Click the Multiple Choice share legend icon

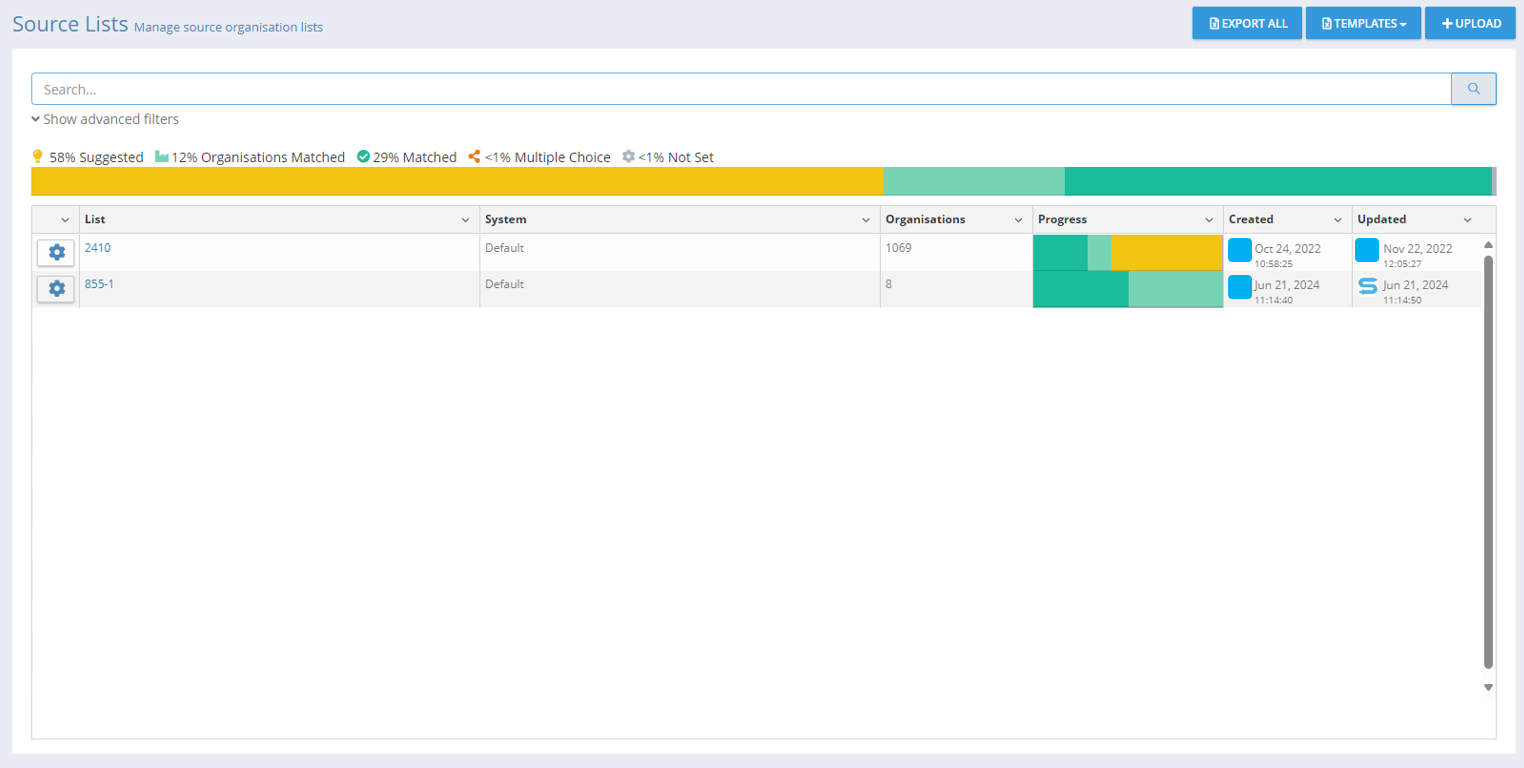475,157
